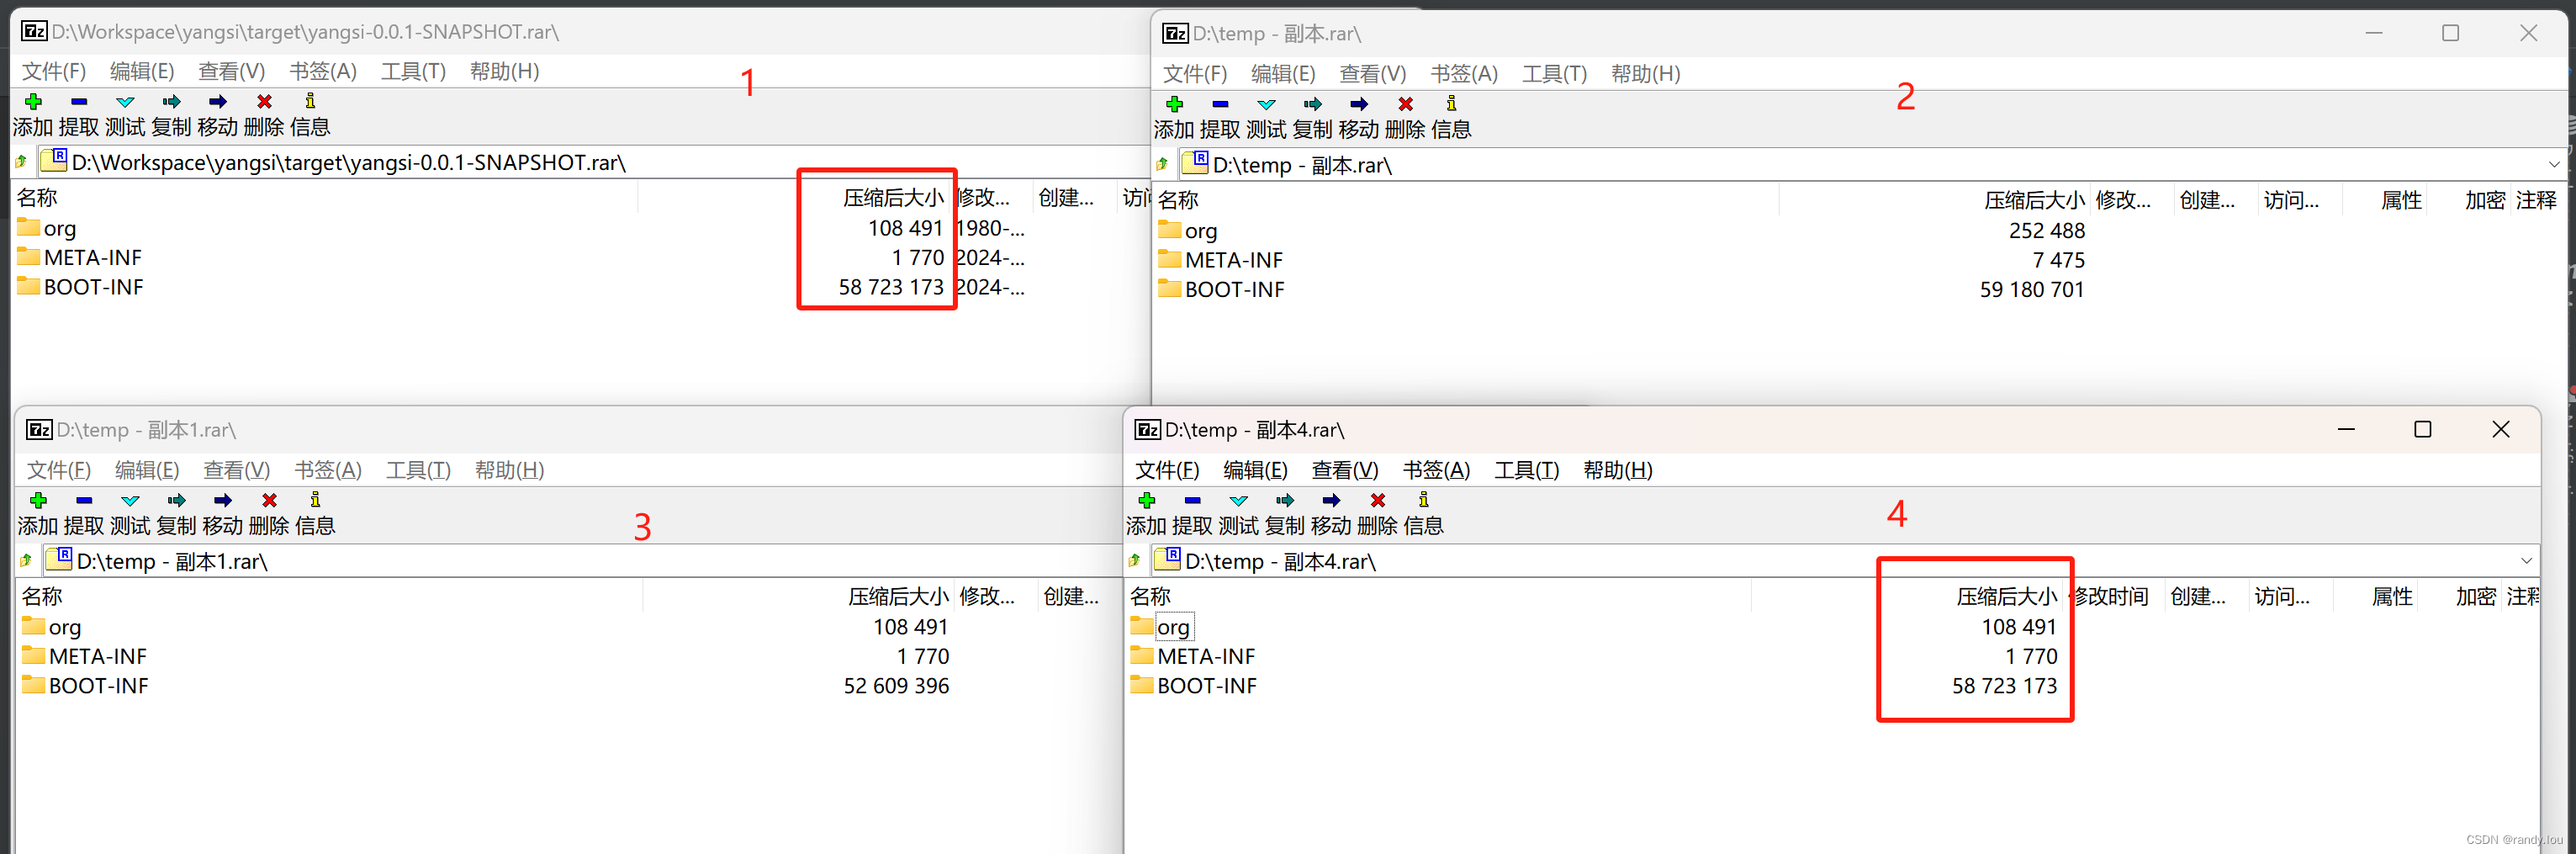
Task: Select BOOT-INF folder in 副本1.rar window
Action: point(98,686)
